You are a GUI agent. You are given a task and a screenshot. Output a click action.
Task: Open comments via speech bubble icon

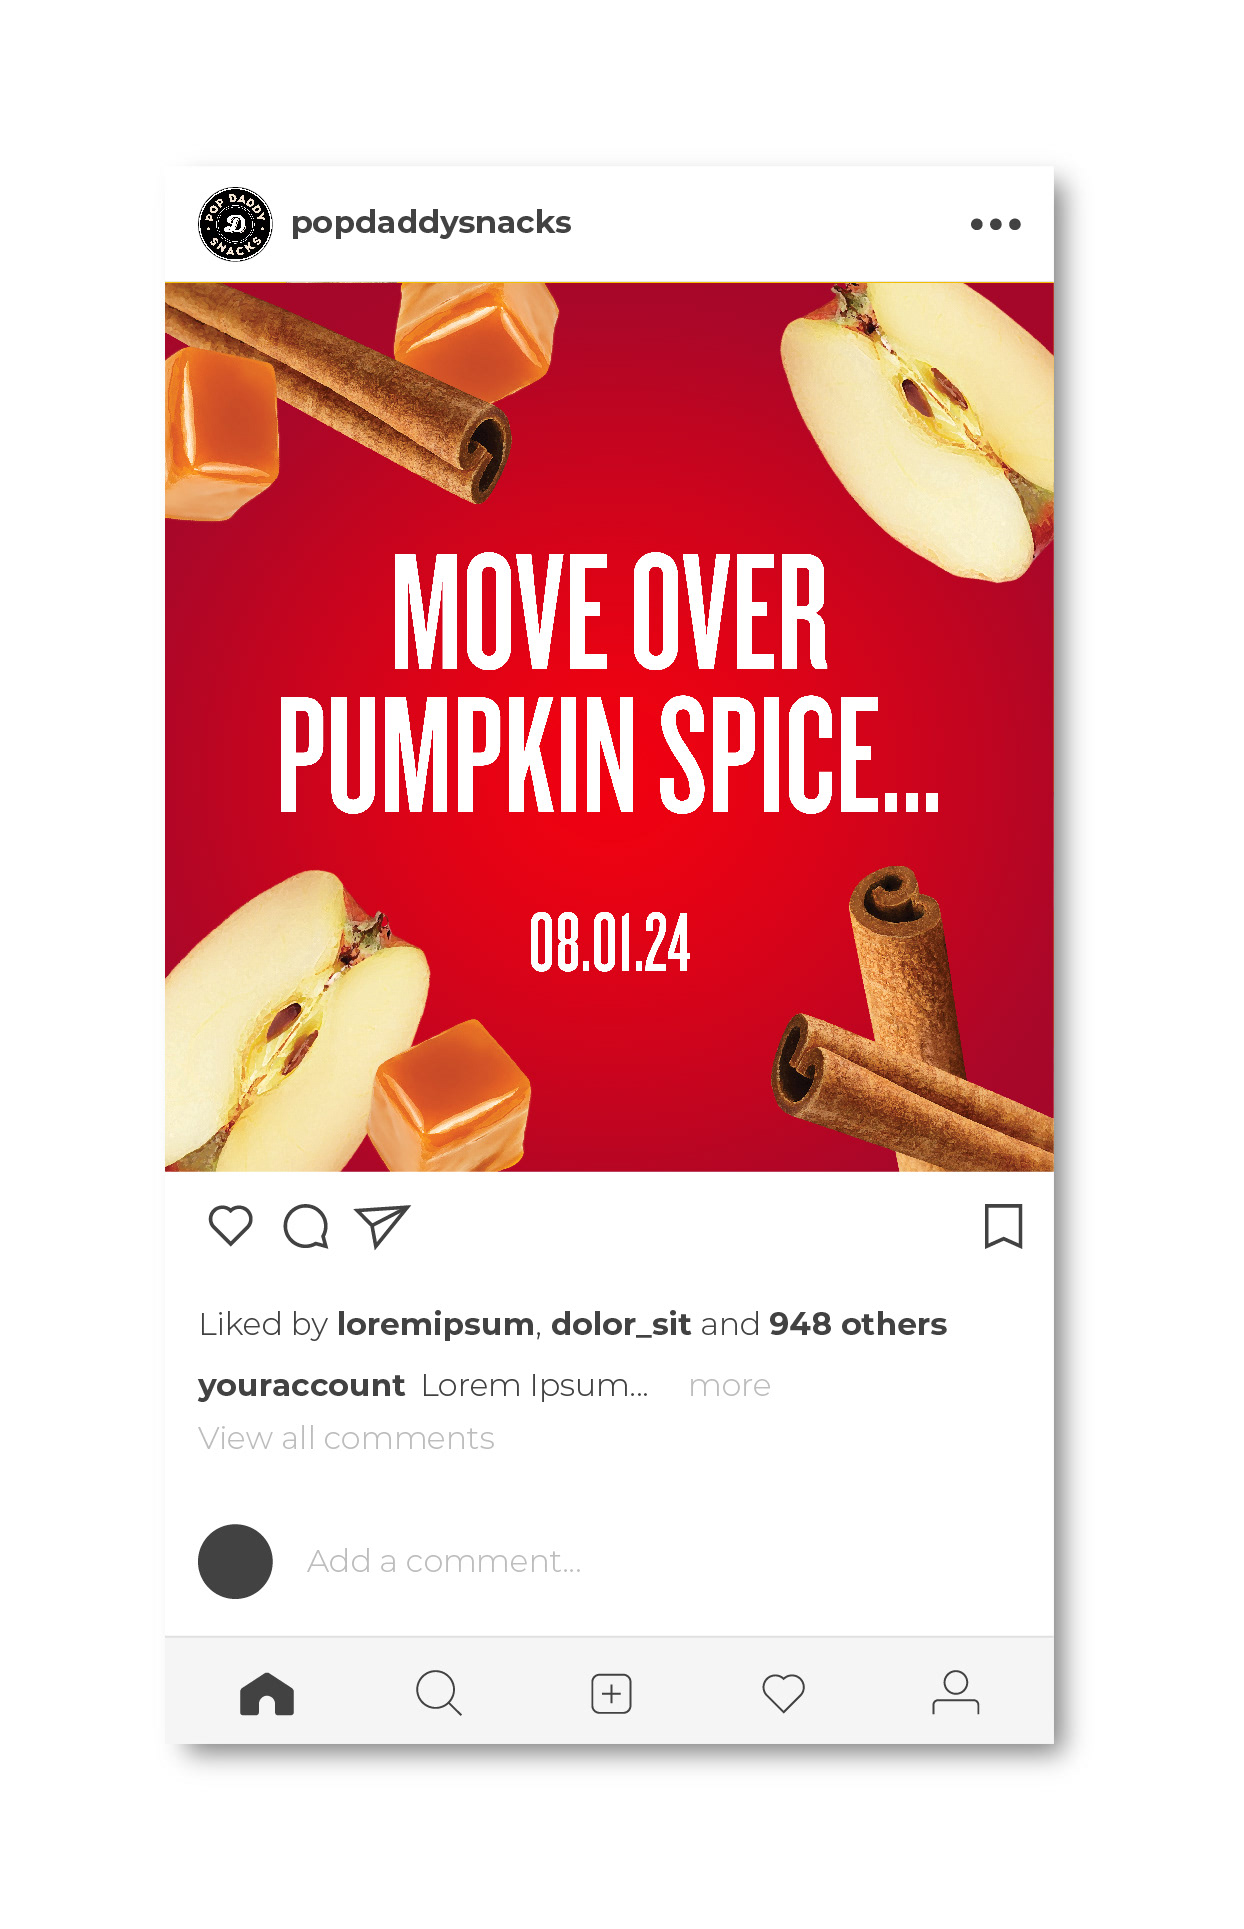point(306,1226)
